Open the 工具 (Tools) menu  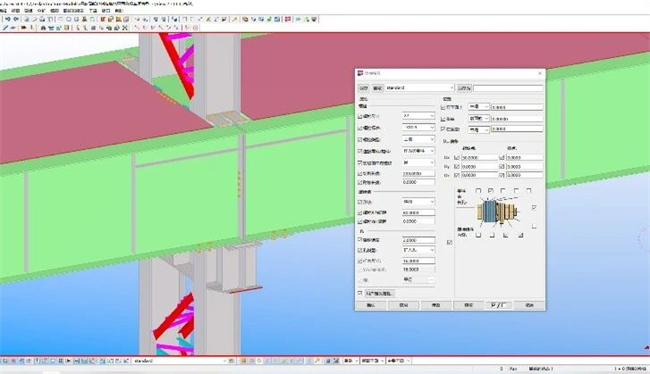pyautogui.click(x=93, y=10)
